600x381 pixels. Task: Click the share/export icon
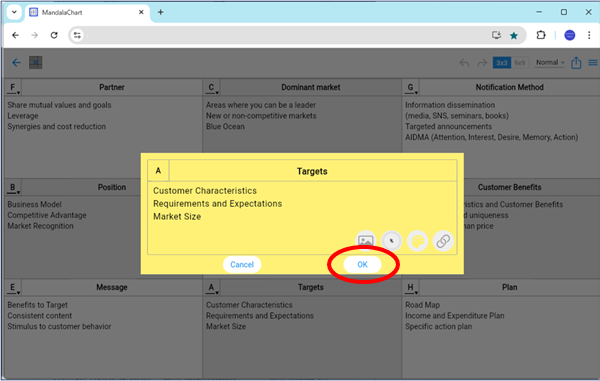point(576,62)
